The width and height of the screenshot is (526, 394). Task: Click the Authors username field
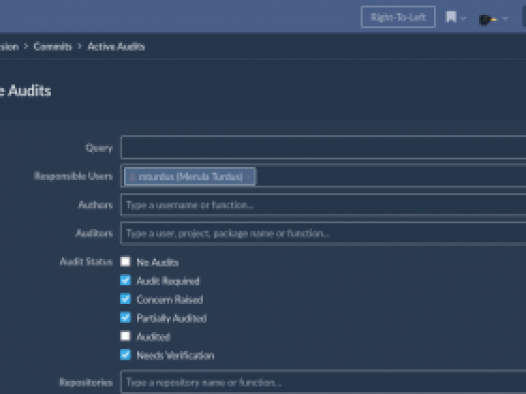[323, 205]
